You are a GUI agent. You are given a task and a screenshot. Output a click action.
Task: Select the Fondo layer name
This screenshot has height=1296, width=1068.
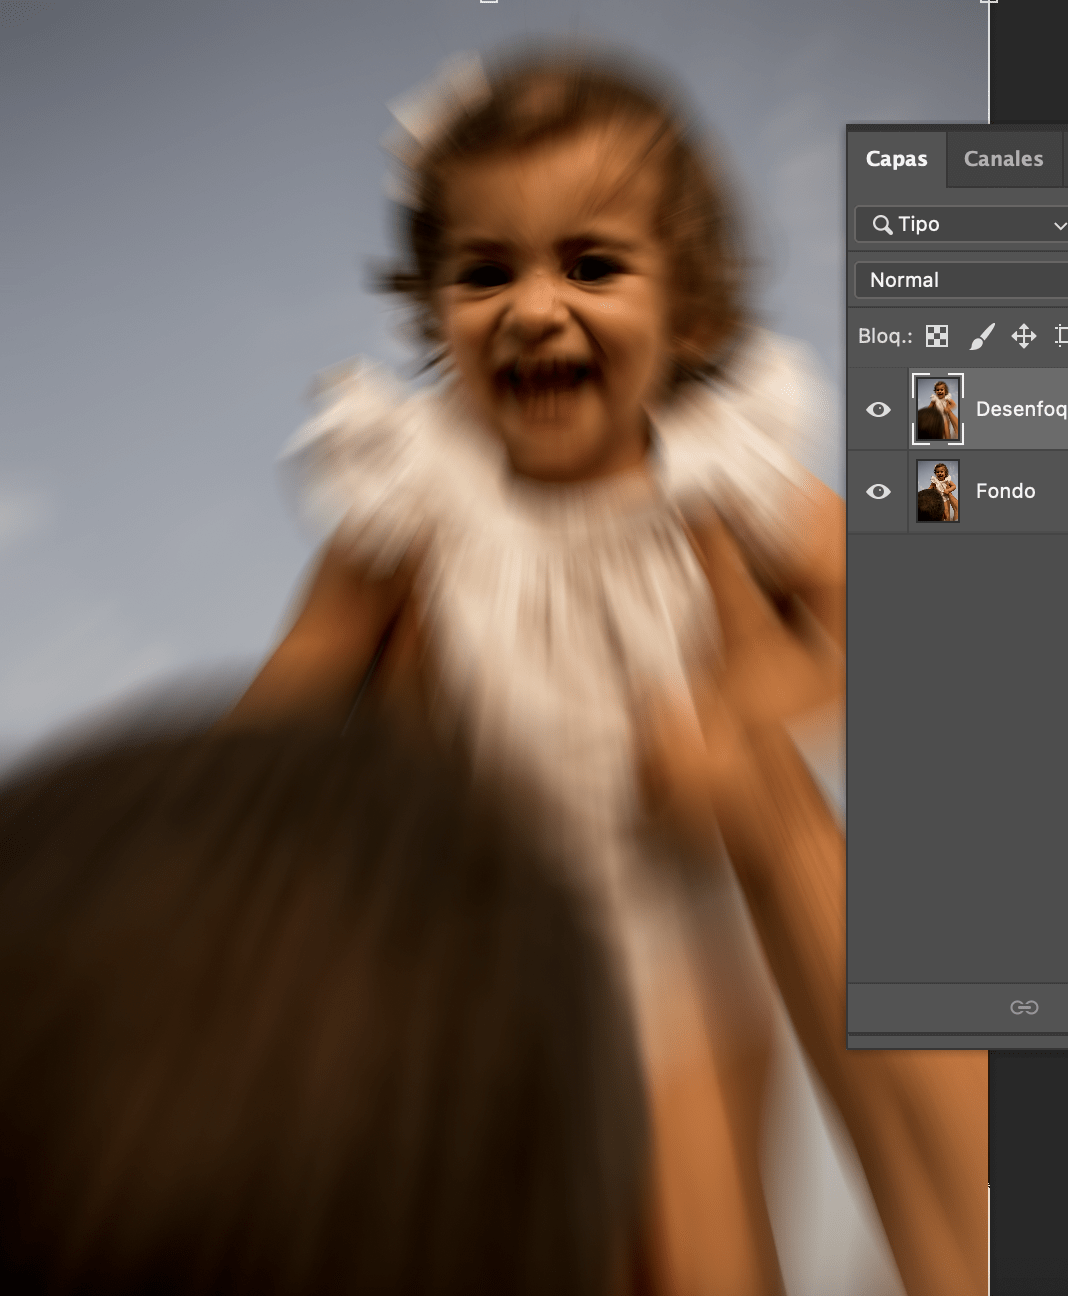pyautogui.click(x=1005, y=491)
